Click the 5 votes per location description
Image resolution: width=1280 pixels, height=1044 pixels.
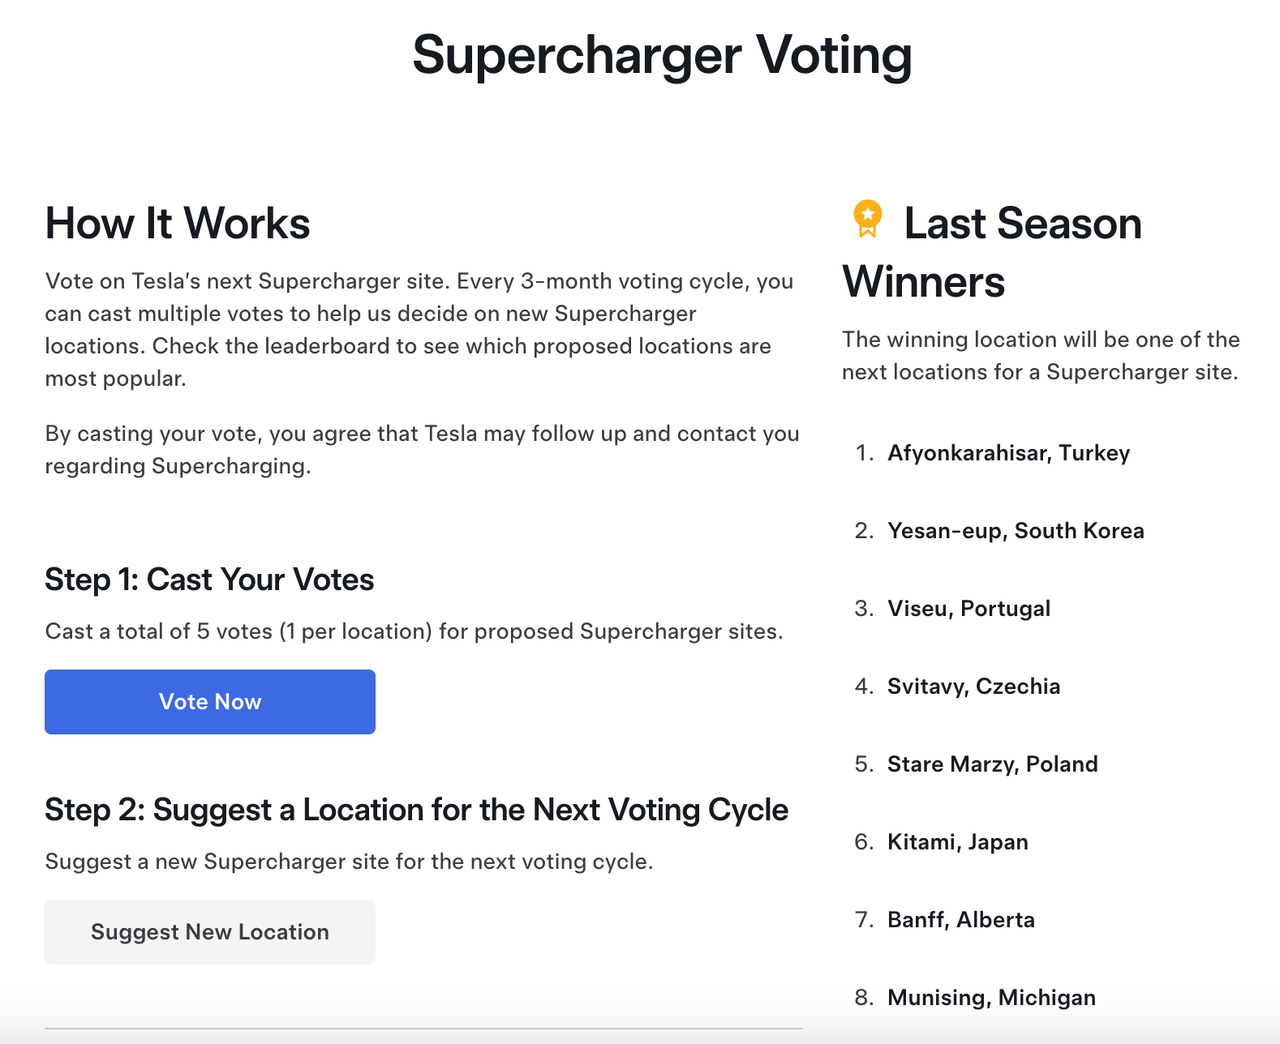click(413, 632)
